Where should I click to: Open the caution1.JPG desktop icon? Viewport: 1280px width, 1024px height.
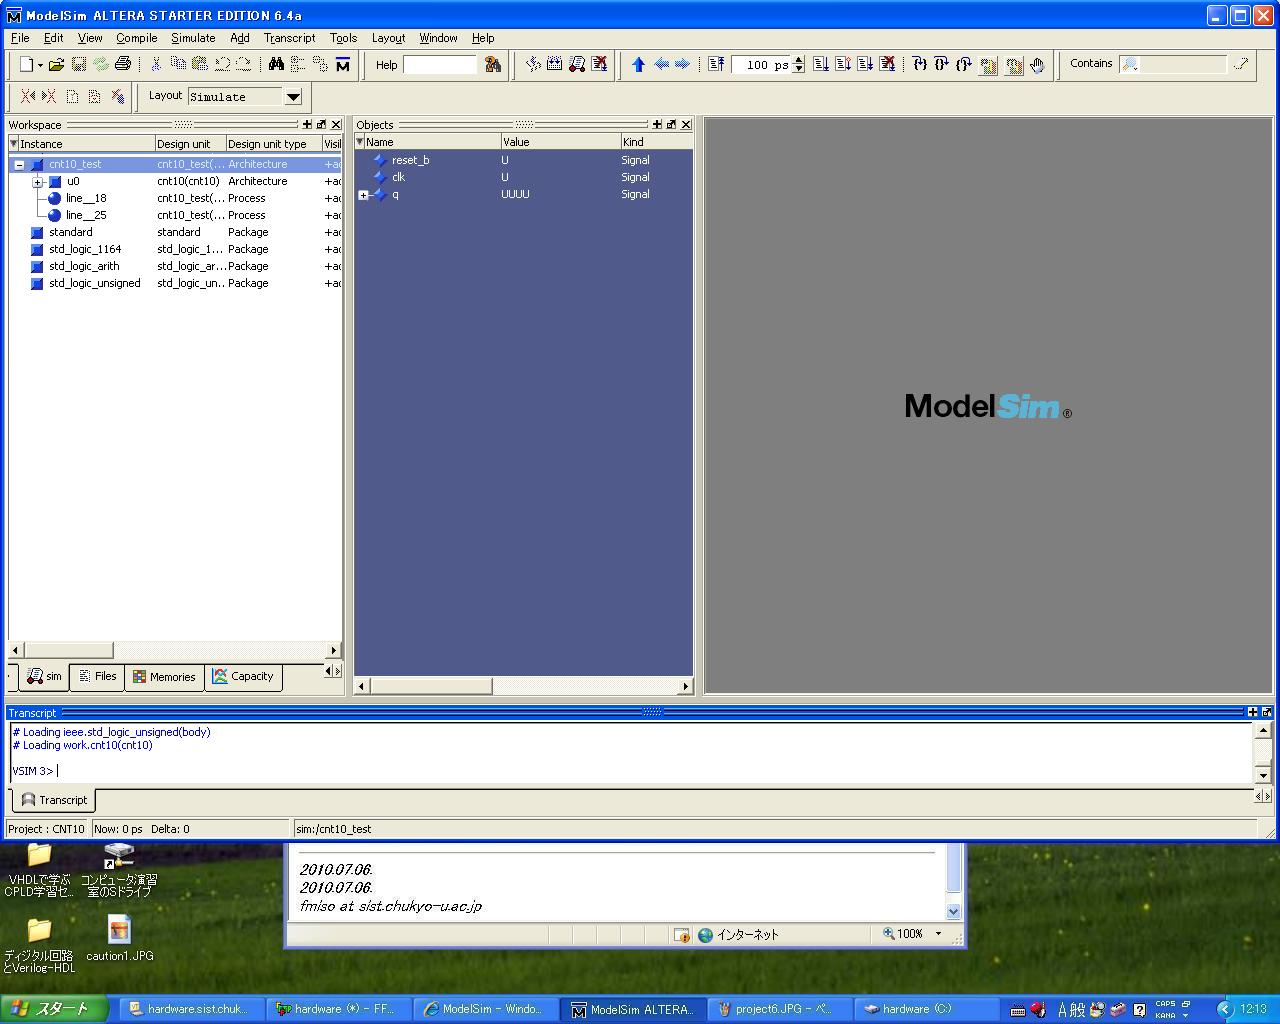tap(120, 937)
